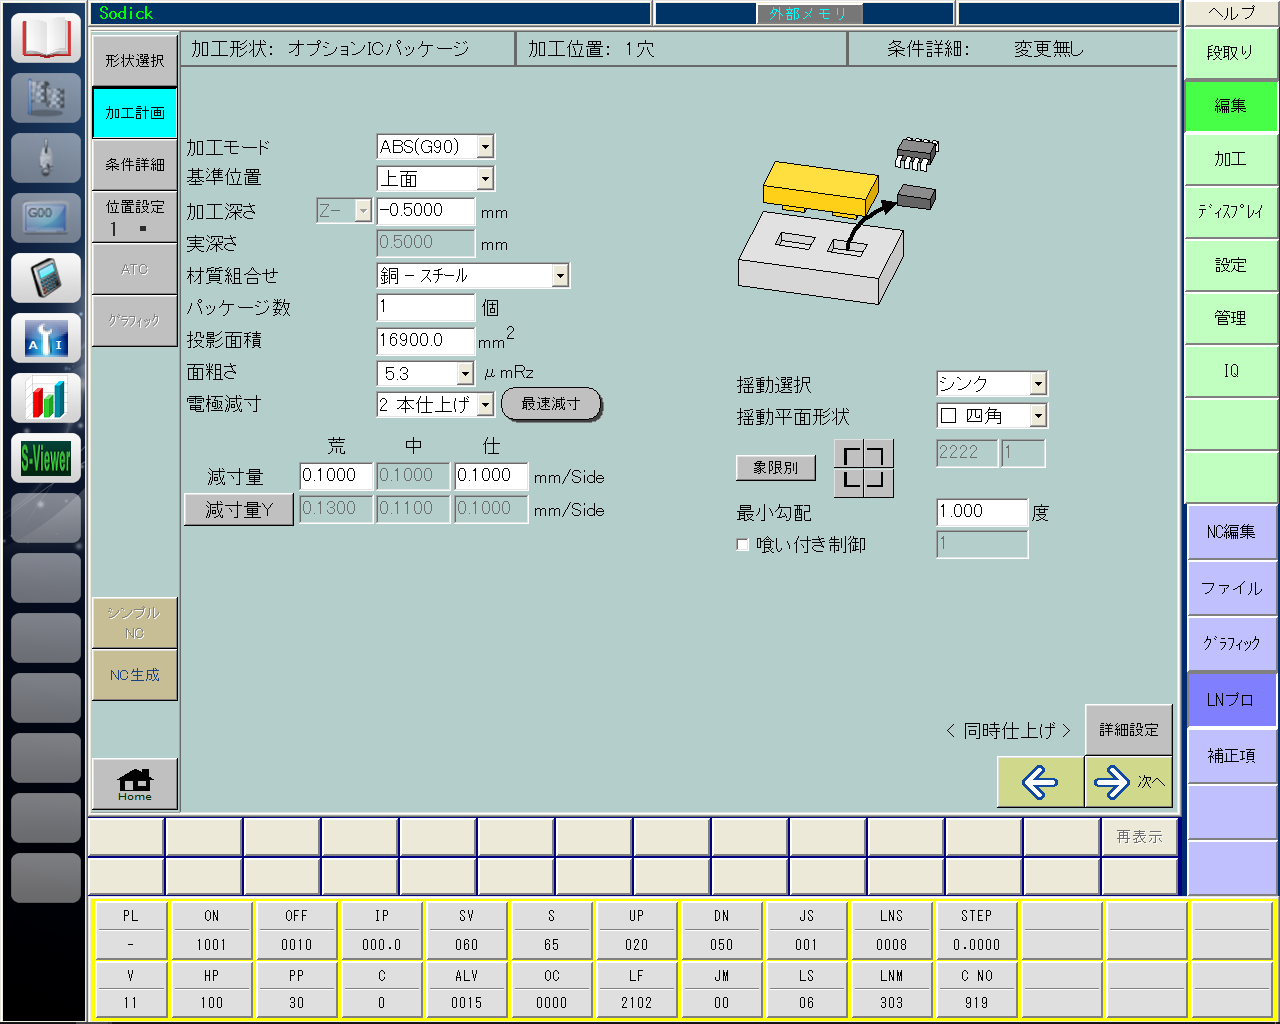Click the IC package illustration

836,222
